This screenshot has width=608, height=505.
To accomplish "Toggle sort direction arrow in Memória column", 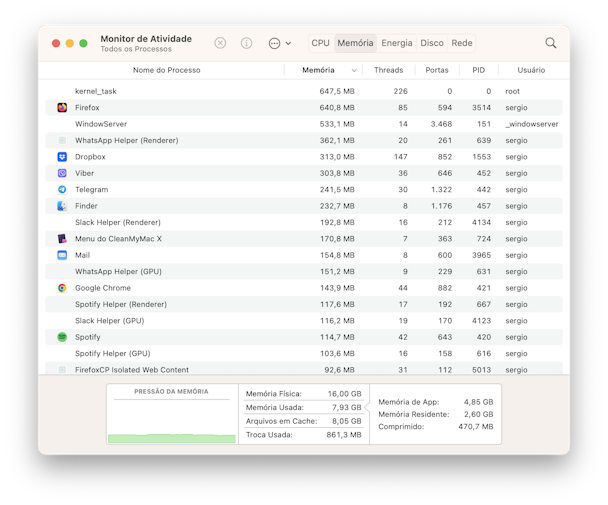I will 354,71.
